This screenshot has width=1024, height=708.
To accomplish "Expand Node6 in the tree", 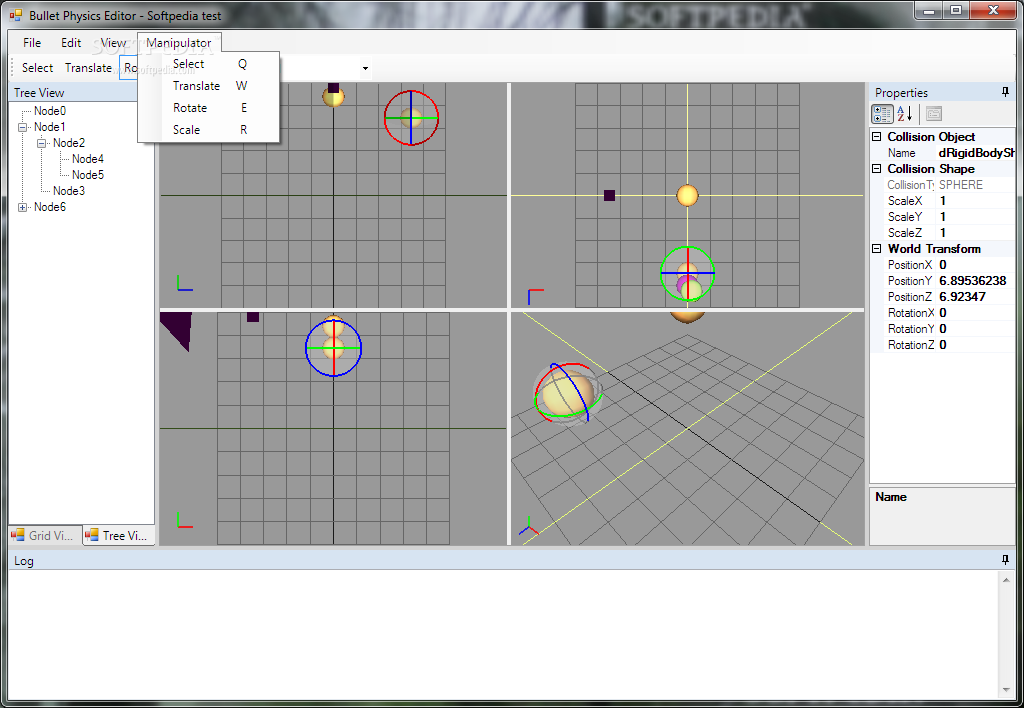I will pos(23,207).
